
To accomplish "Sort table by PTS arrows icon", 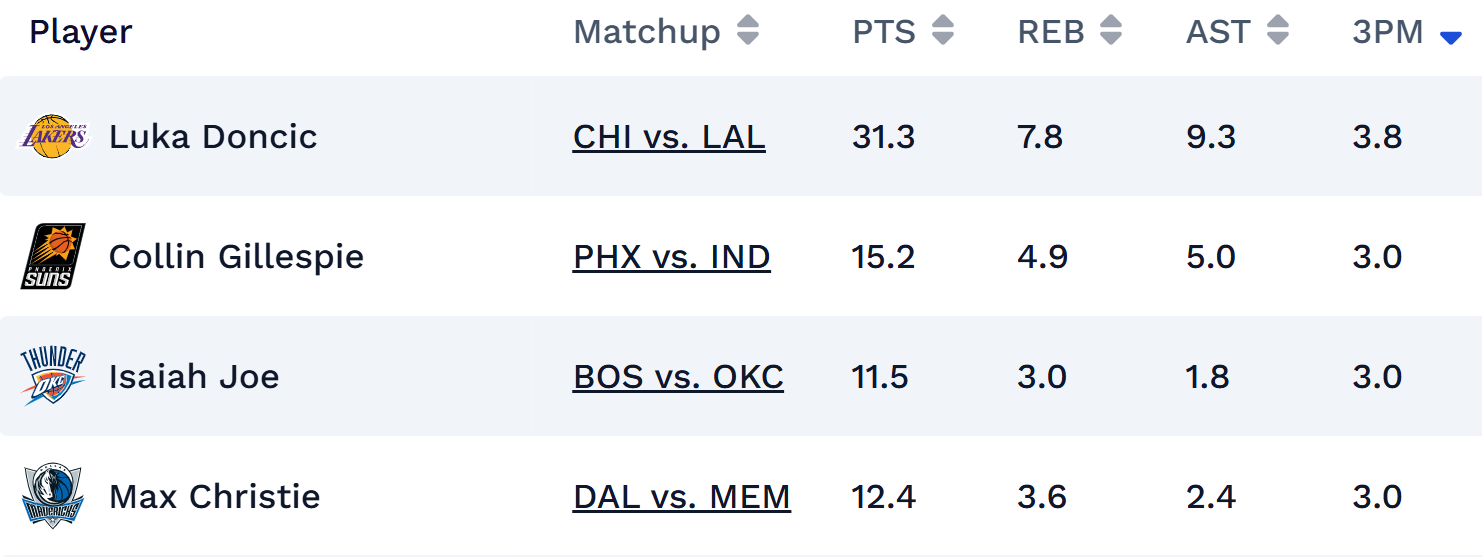I will (x=942, y=32).
